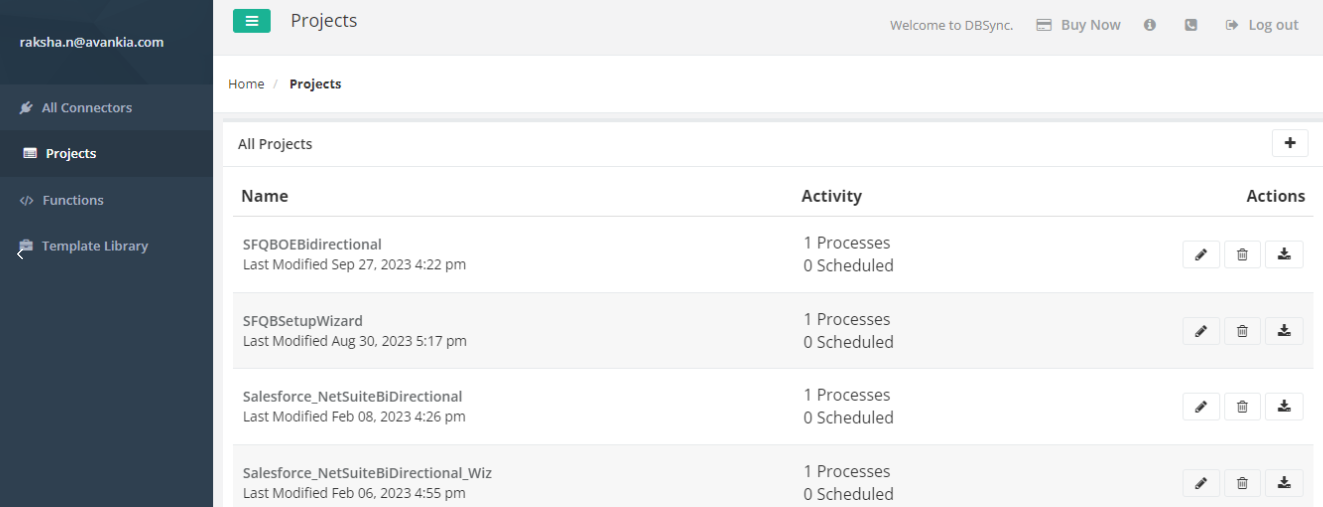Screen dimensions: 1323x507
Task: Download the Salesforce_NetSuiteBiDirectional project
Action: pyautogui.click(x=1284, y=407)
